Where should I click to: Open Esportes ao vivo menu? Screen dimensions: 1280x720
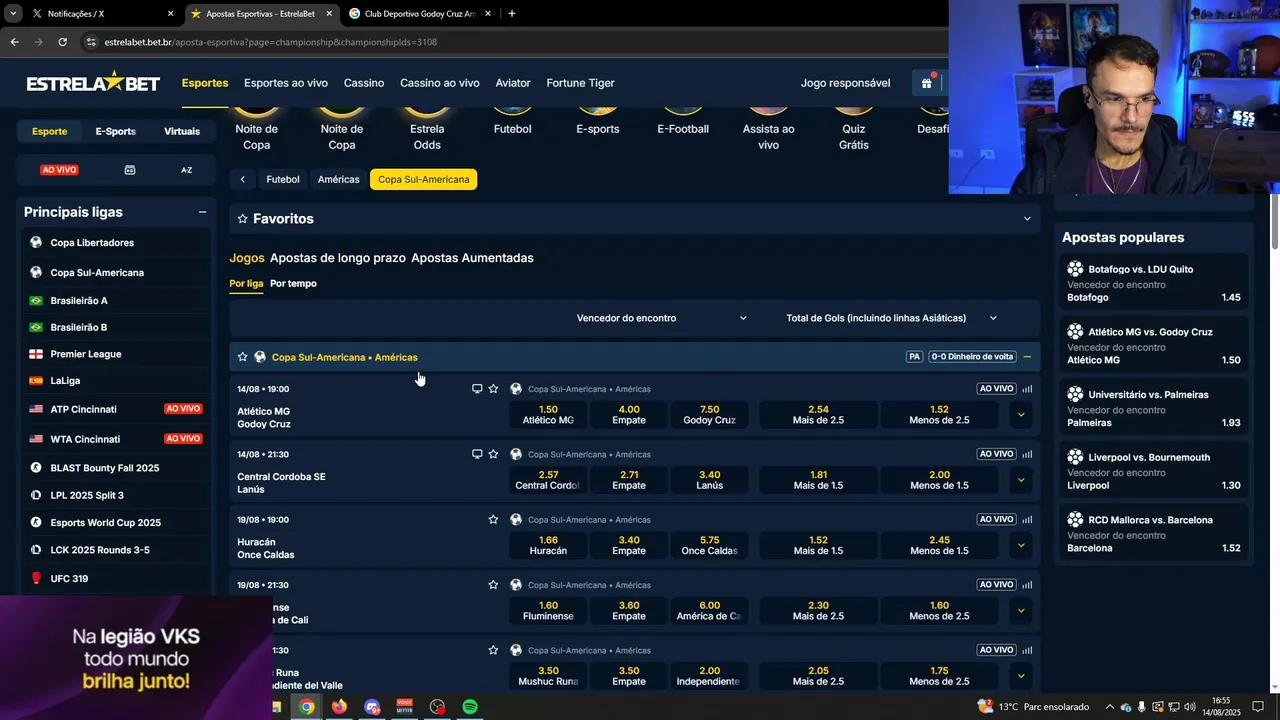pyautogui.click(x=286, y=83)
